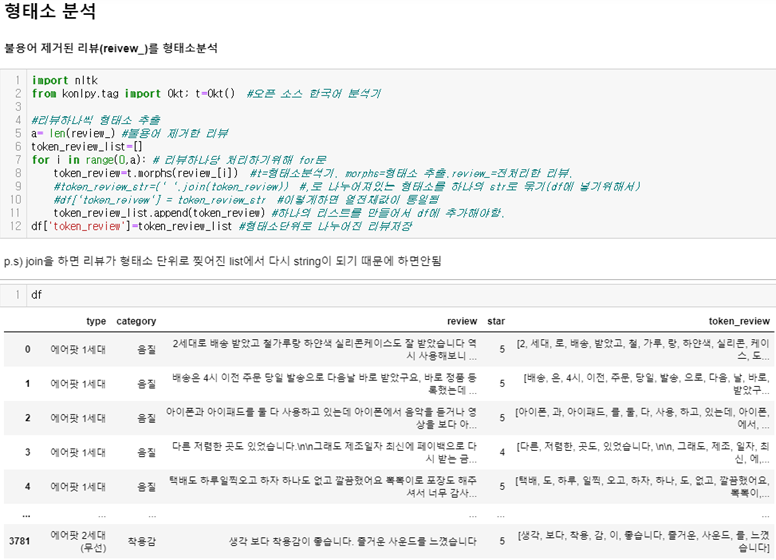Screen dimensions: 776x560
Task: Click the 'token_review_list=[]' code line
Action: [87, 147]
